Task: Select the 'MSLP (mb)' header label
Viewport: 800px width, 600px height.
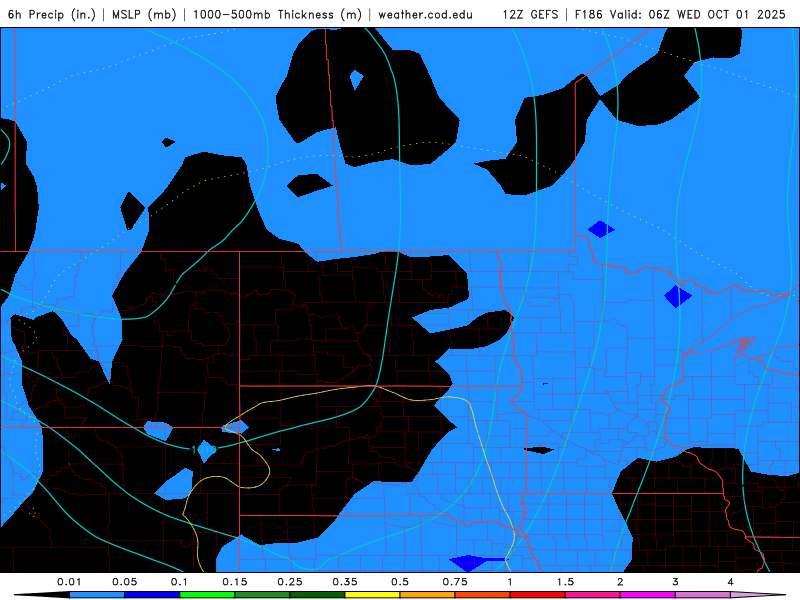Action: click(144, 14)
